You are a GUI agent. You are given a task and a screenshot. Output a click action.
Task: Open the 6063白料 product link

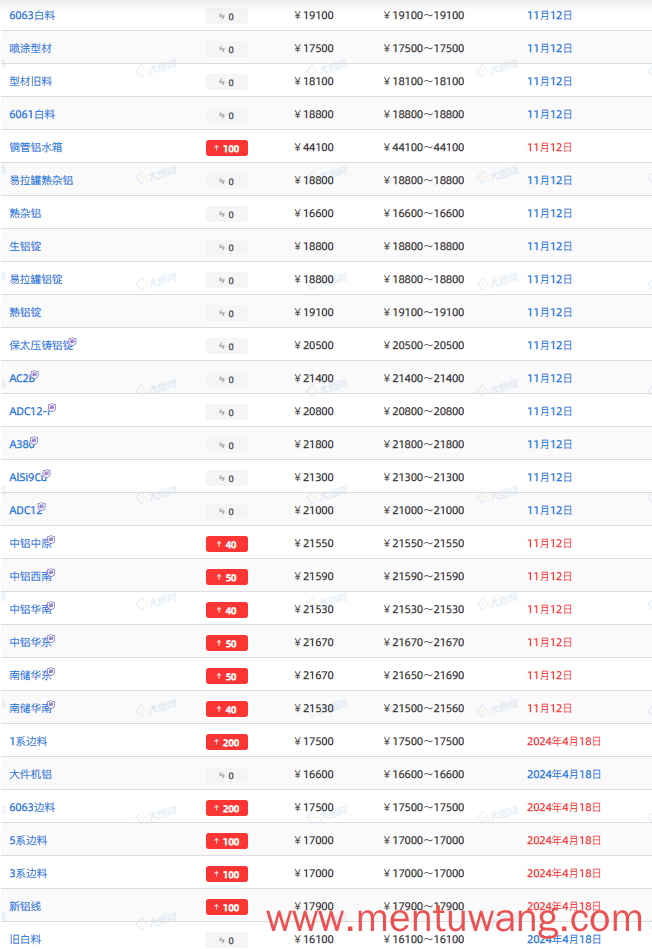click(x=32, y=15)
